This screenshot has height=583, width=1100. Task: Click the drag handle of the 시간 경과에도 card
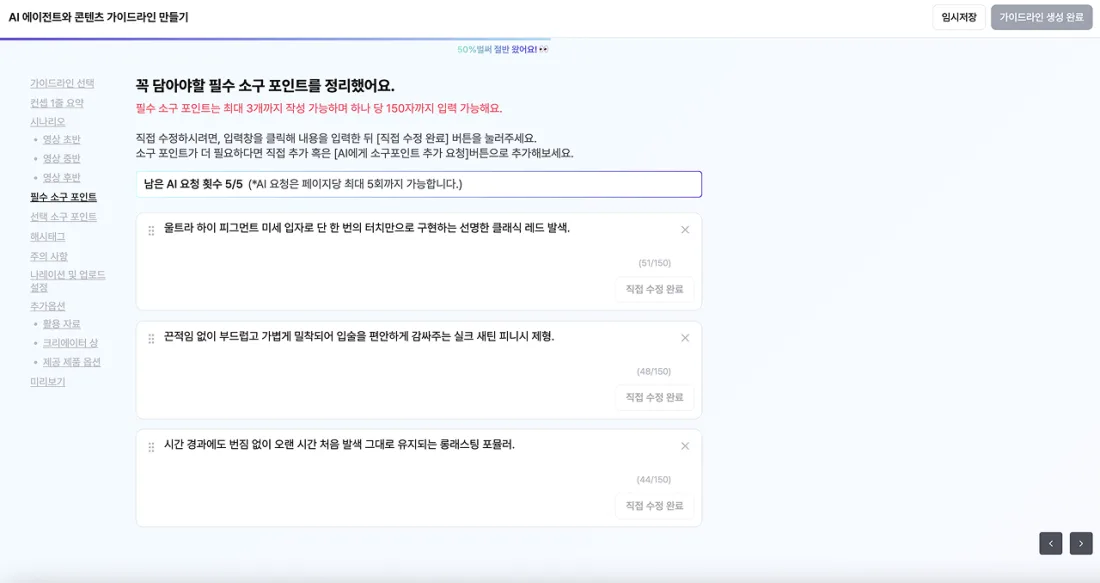[151, 447]
